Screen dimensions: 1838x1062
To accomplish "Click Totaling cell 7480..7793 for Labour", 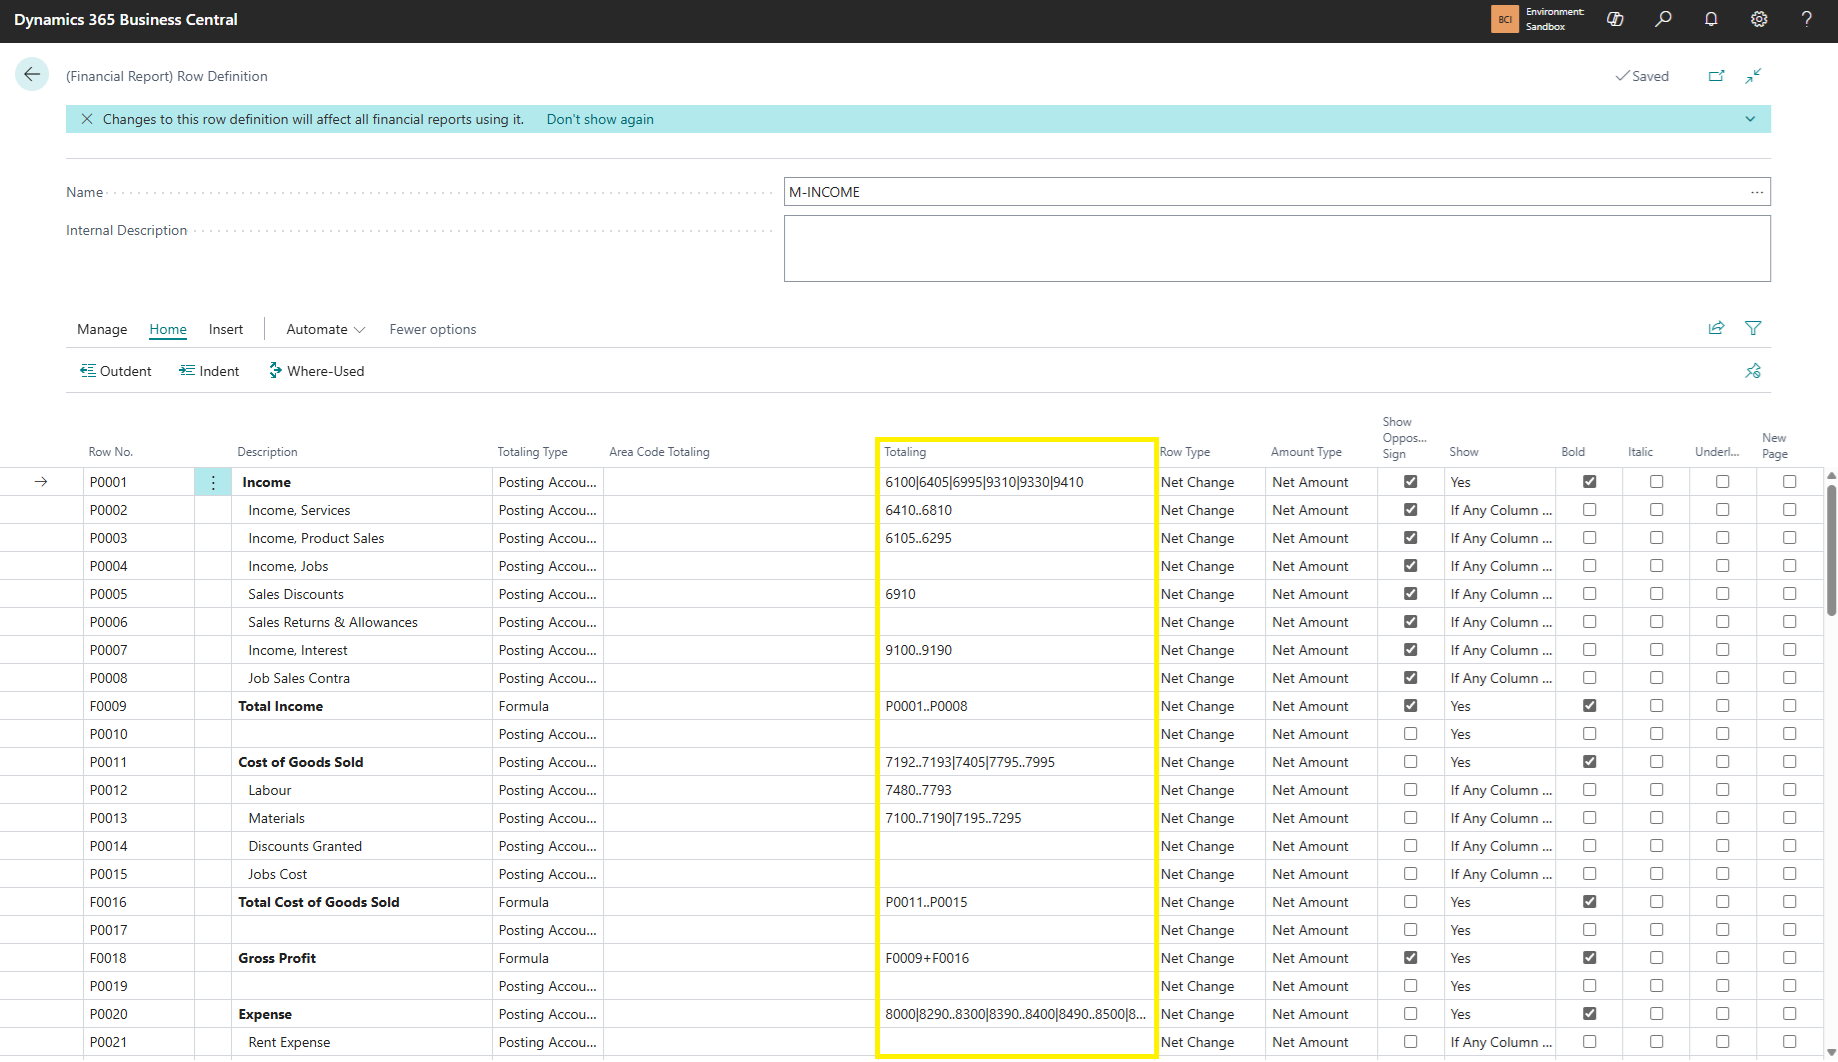I will (x=1015, y=790).
